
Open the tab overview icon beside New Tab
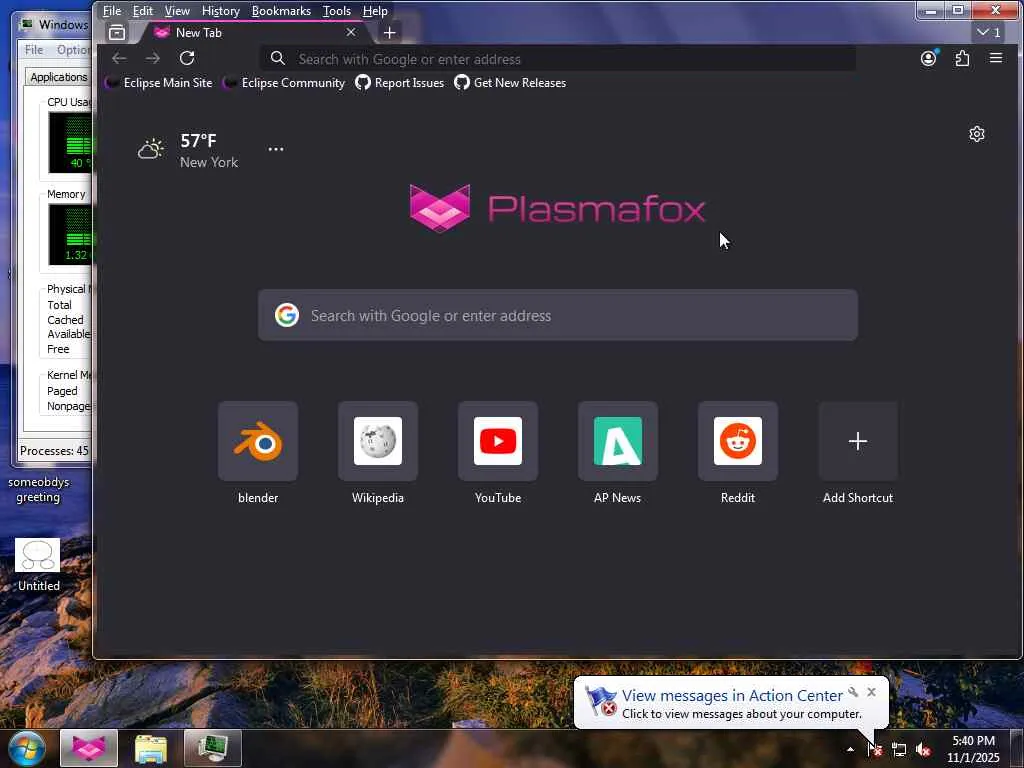117,32
